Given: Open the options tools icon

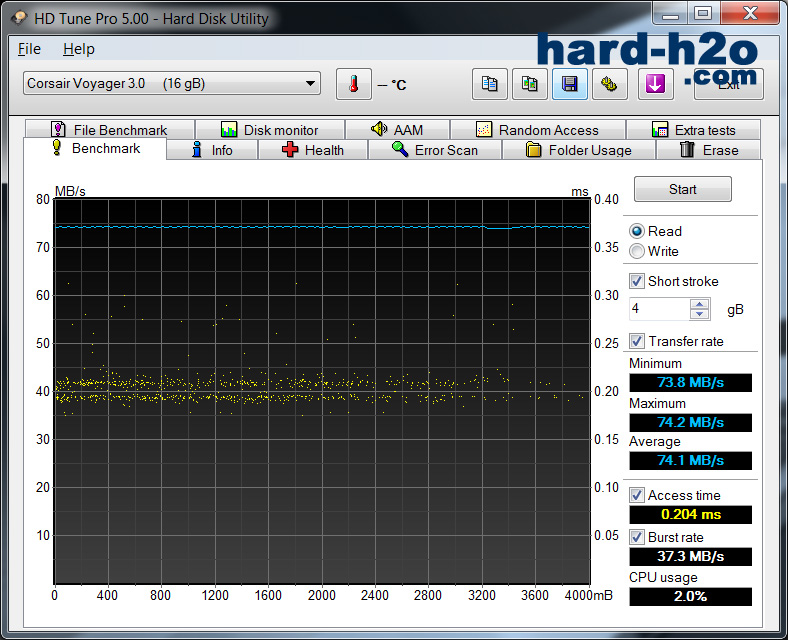Looking at the screenshot, I should 609,84.
